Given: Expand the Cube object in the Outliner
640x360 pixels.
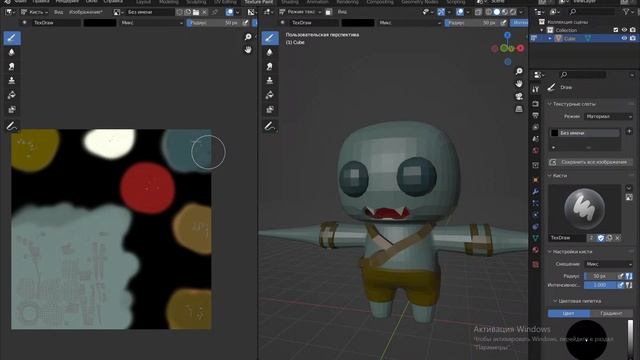Looking at the screenshot, I should 550,38.
